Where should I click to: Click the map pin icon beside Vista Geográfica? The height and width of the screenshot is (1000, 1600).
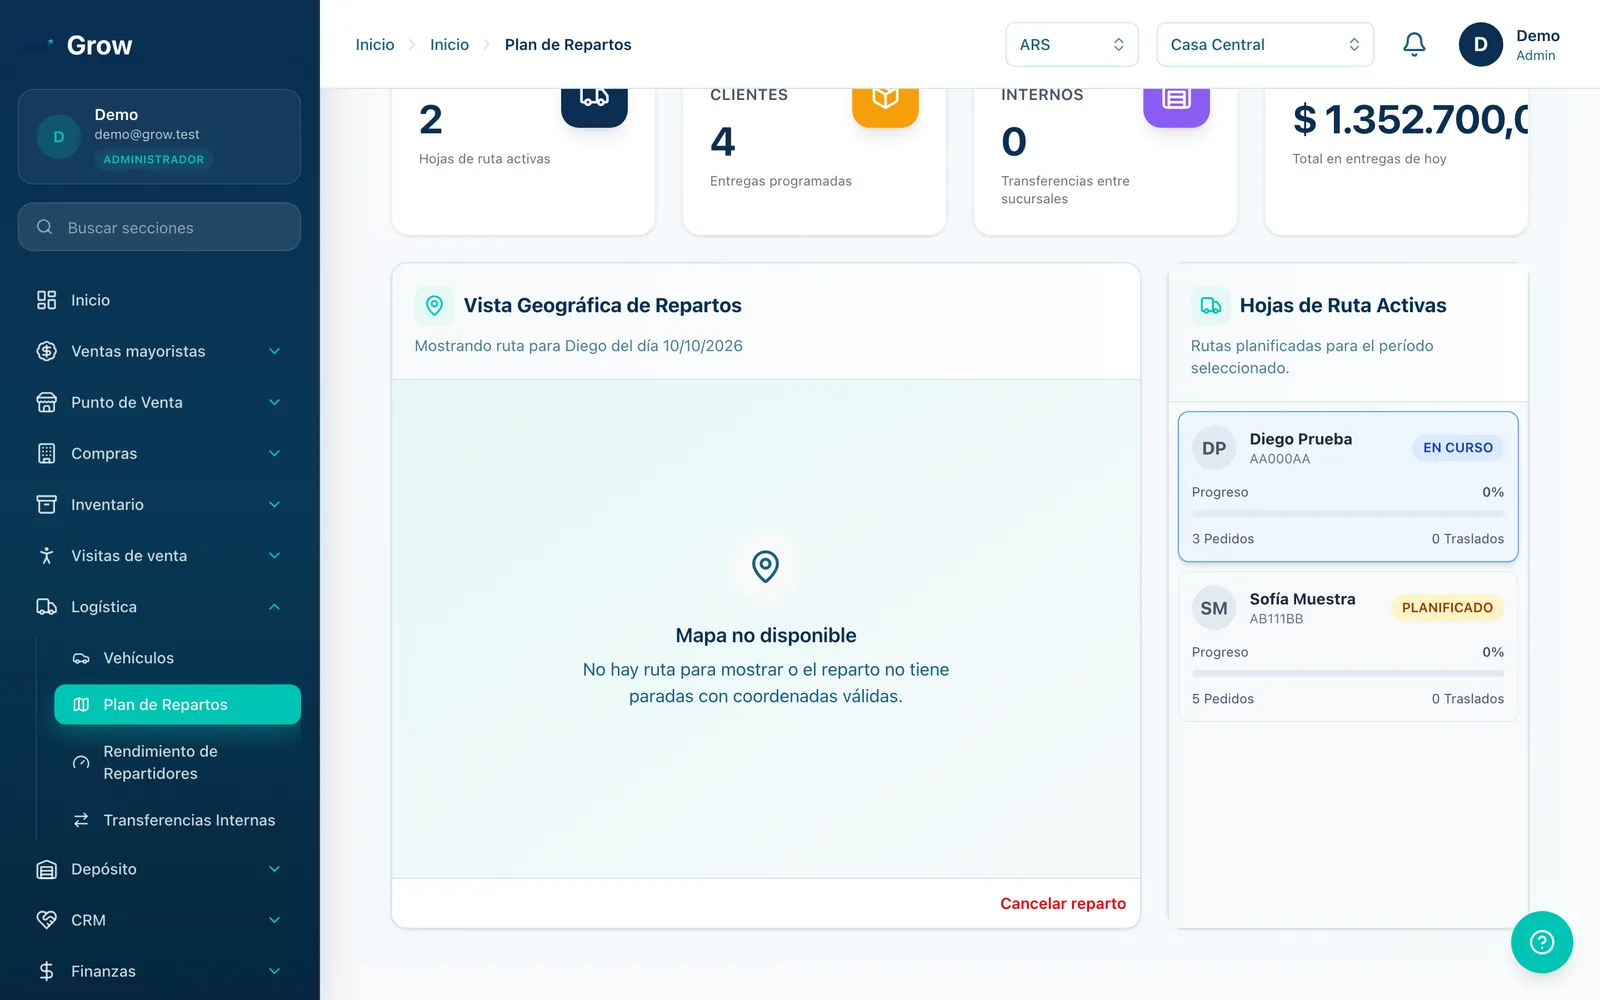pos(434,305)
